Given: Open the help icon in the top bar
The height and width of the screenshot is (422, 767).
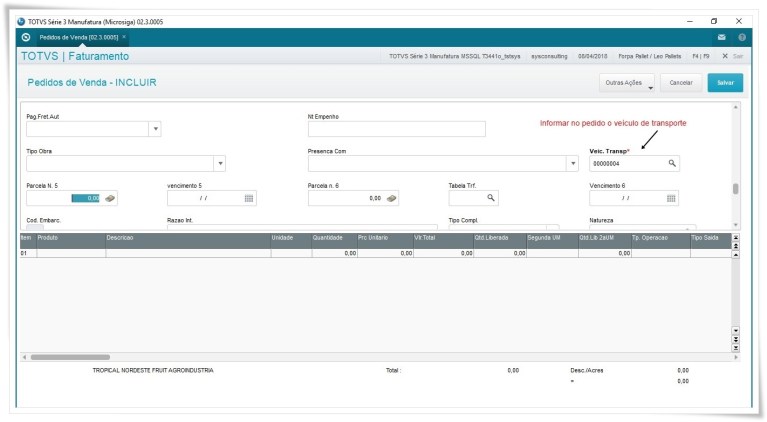Looking at the screenshot, I should [742, 37].
